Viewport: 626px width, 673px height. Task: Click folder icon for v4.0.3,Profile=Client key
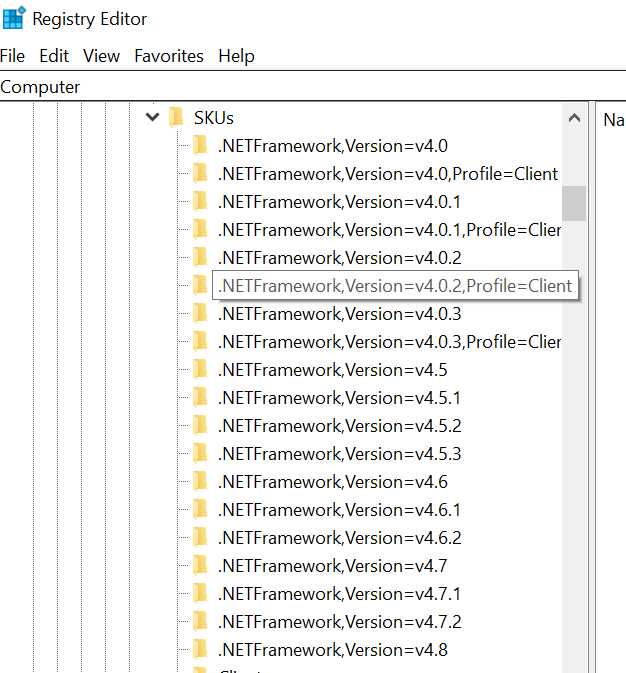(x=201, y=342)
